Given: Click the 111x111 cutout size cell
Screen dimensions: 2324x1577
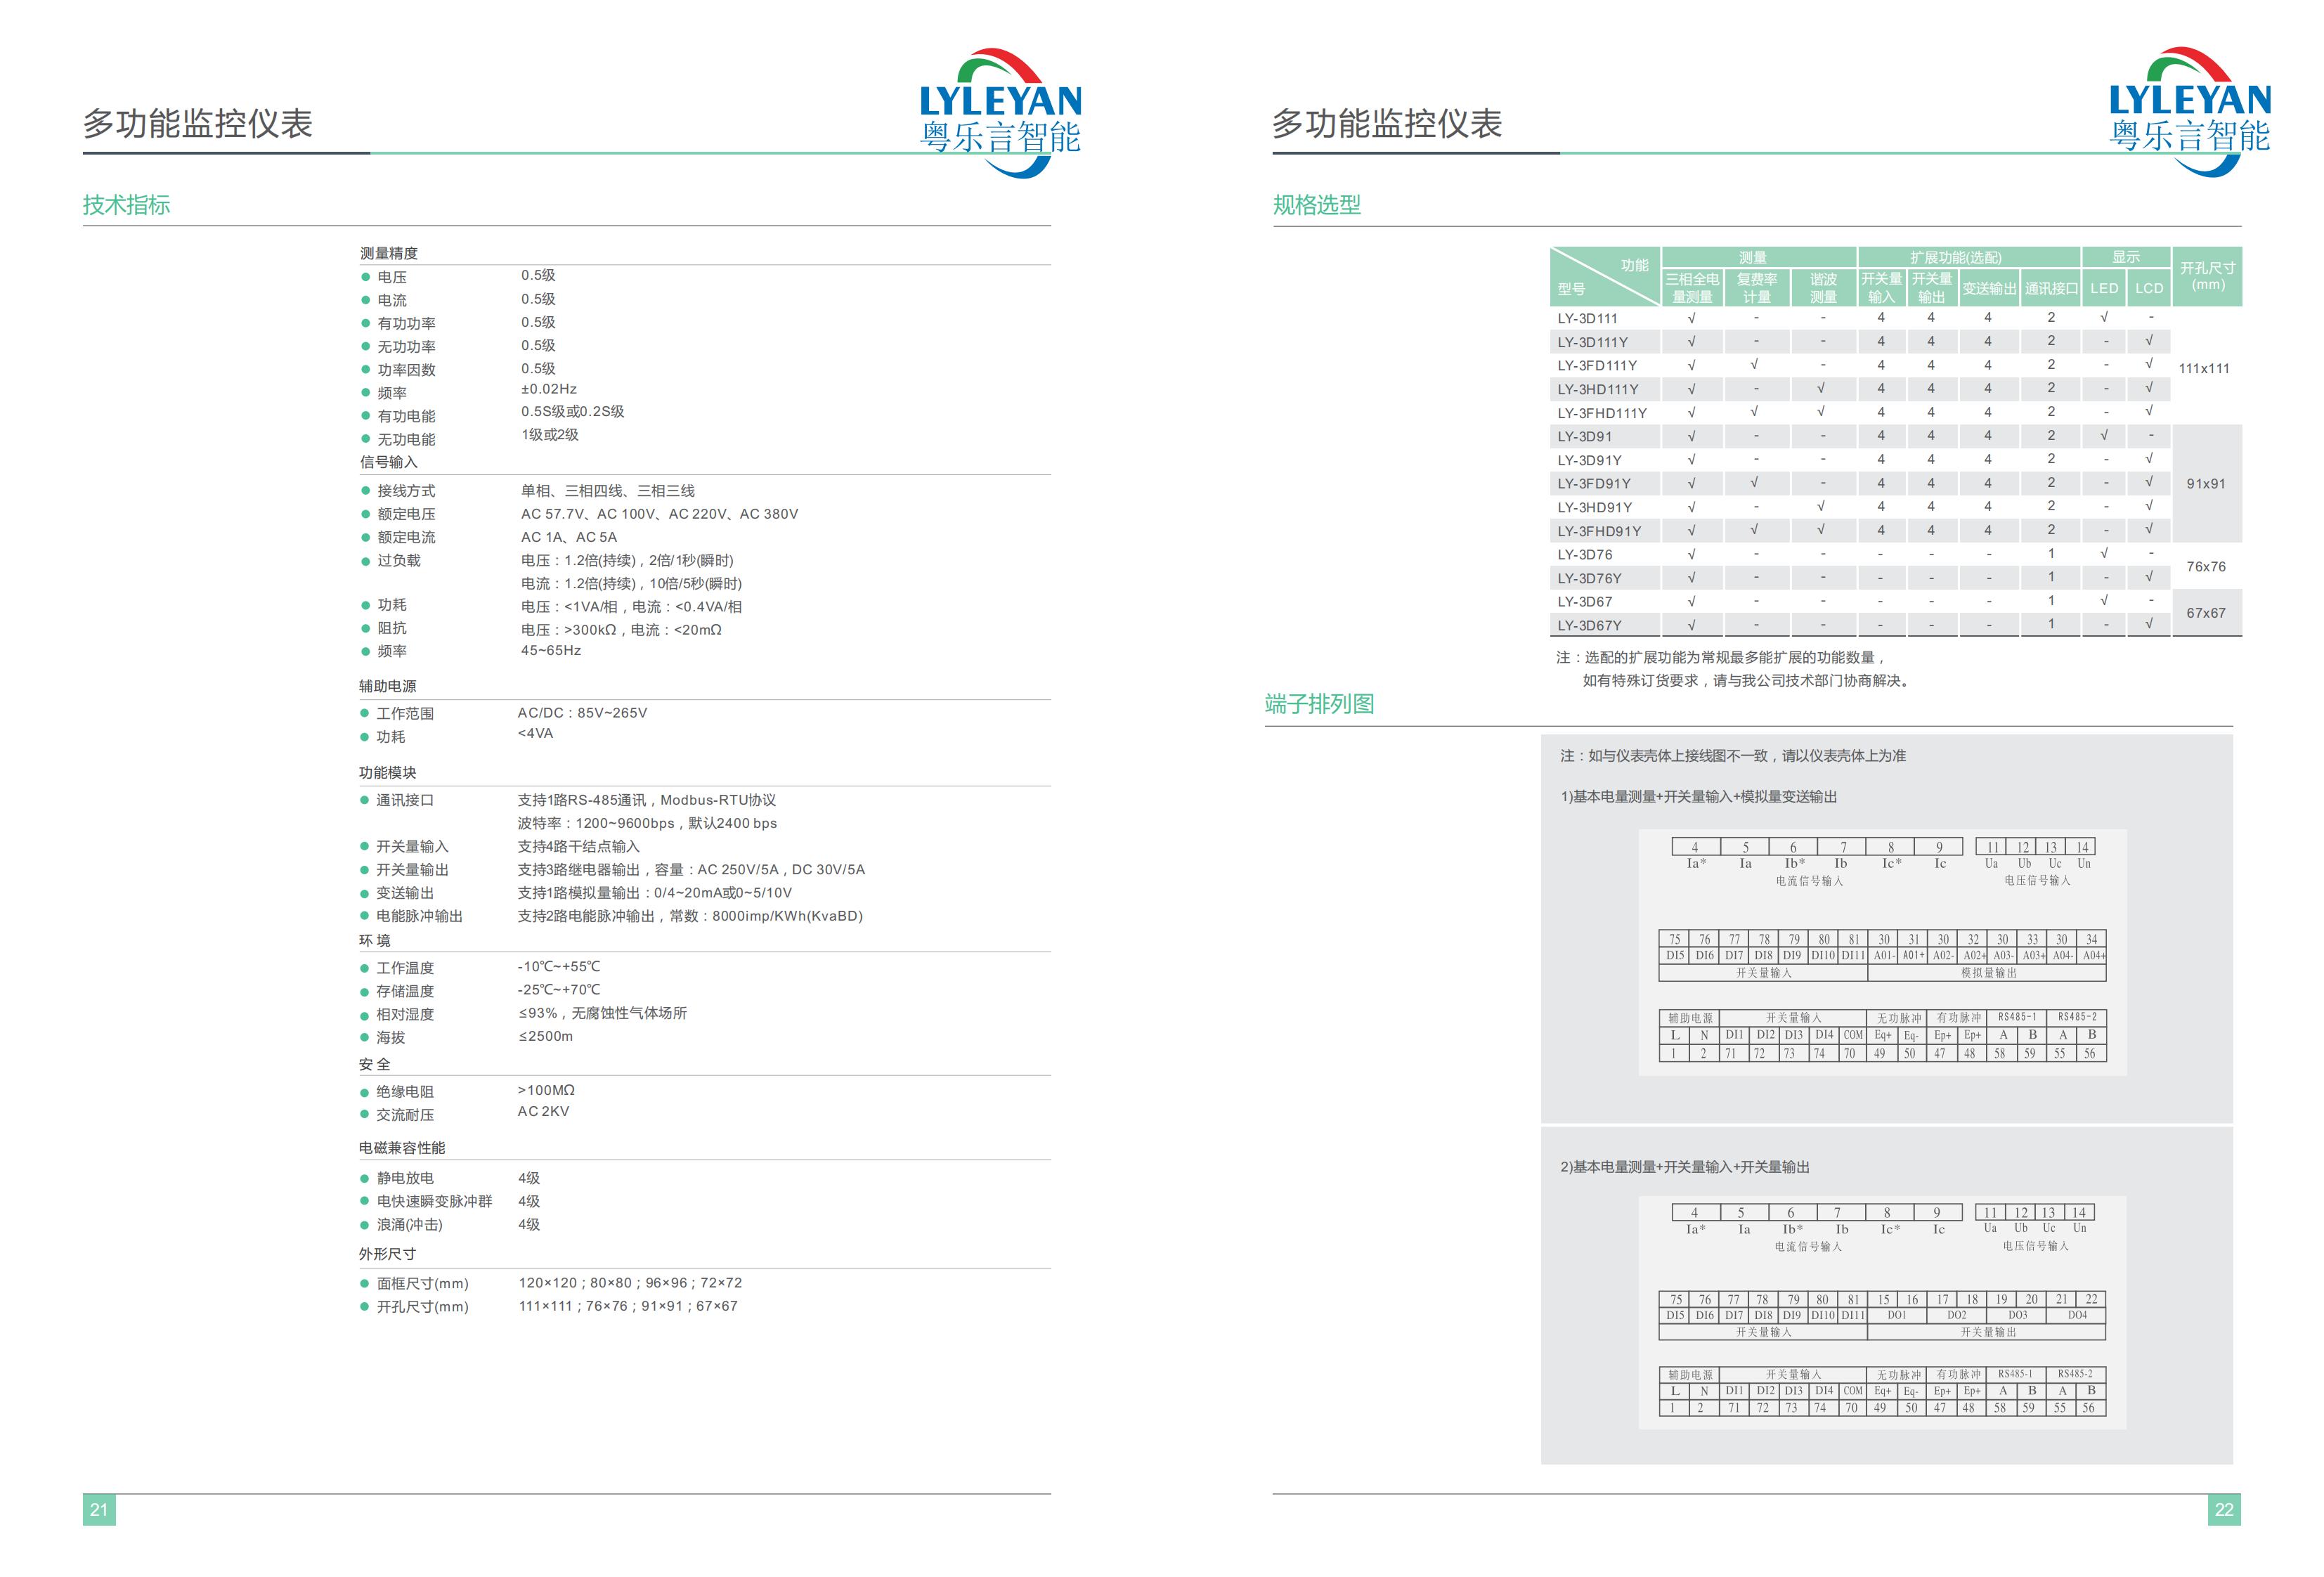Looking at the screenshot, I should (x=2204, y=368).
